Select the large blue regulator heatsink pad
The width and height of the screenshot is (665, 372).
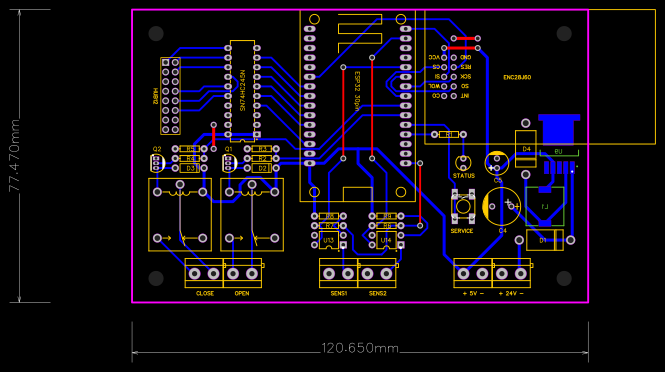559,129
